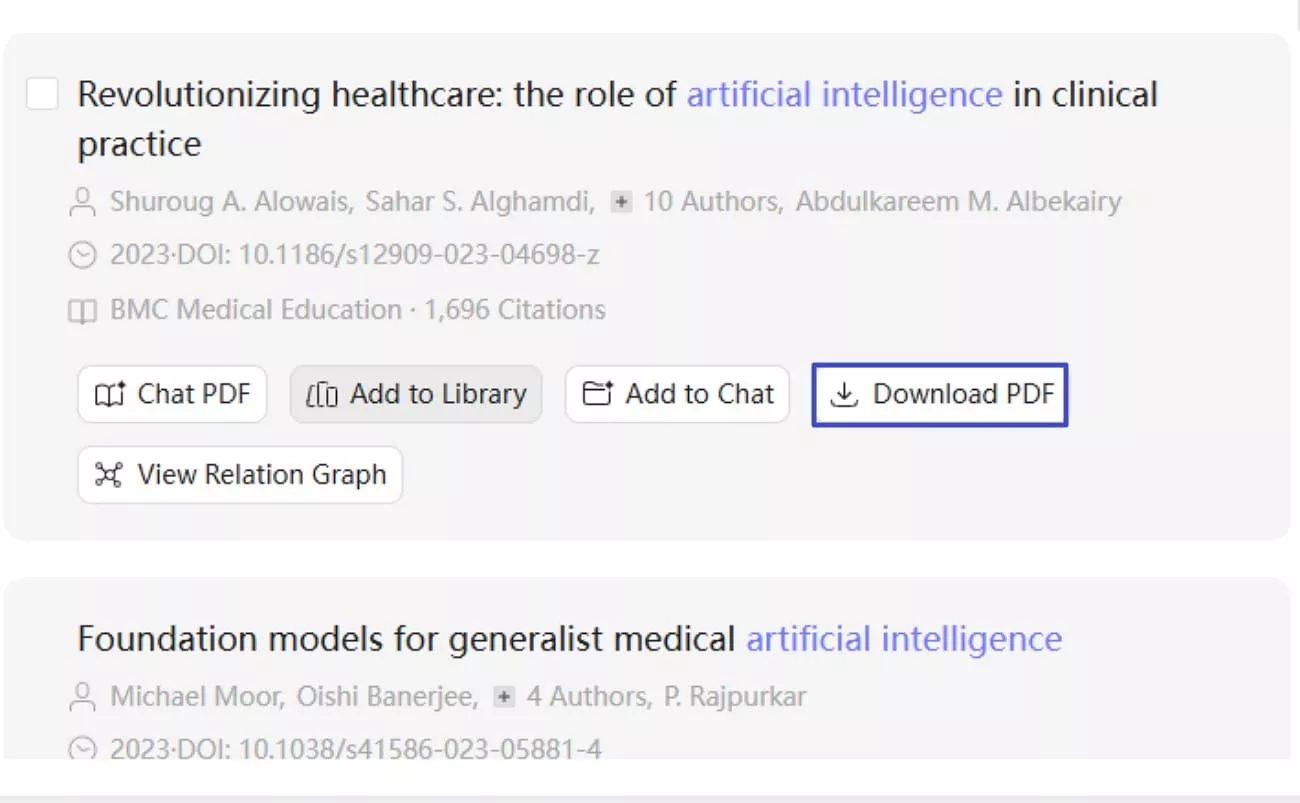Click the person icon beside Michael Moor
This screenshot has width=1300, height=803.
pyautogui.click(x=82, y=695)
